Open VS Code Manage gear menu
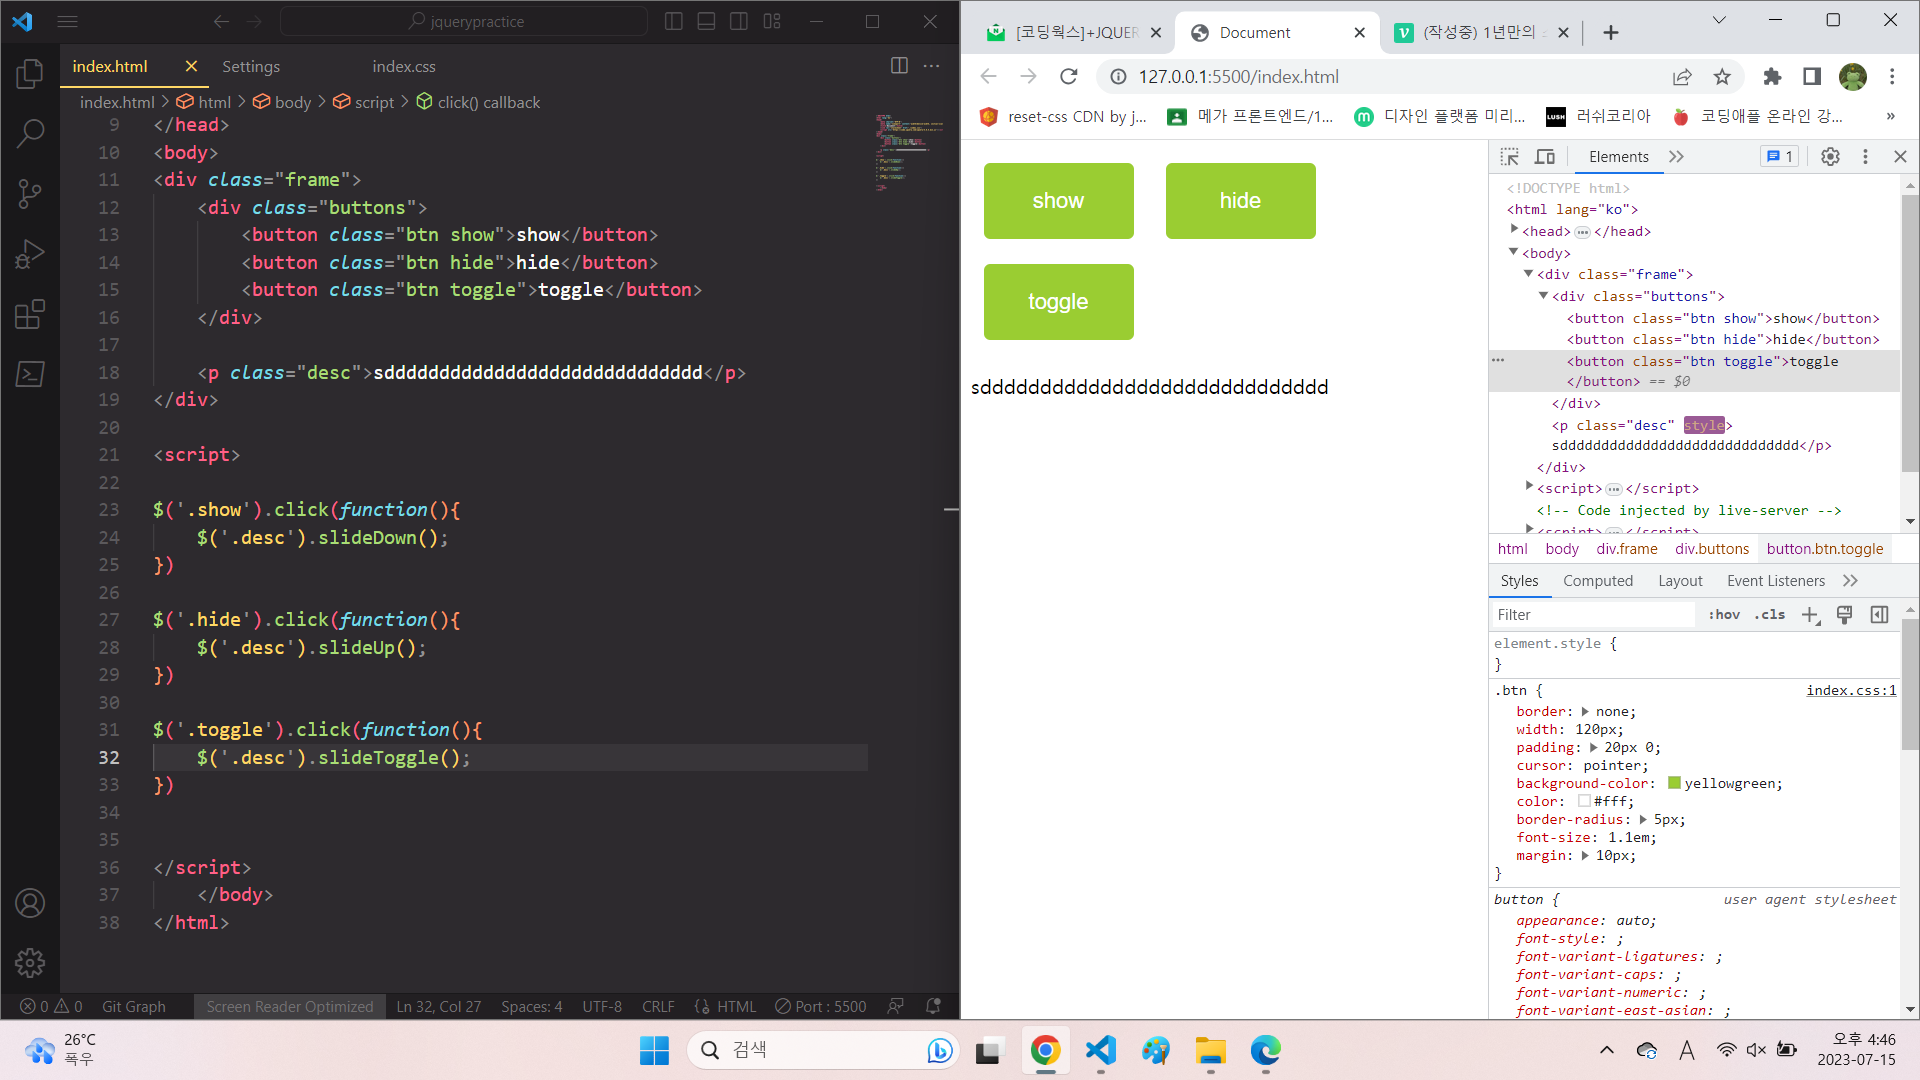Image resolution: width=1920 pixels, height=1080 pixels. coord(30,963)
